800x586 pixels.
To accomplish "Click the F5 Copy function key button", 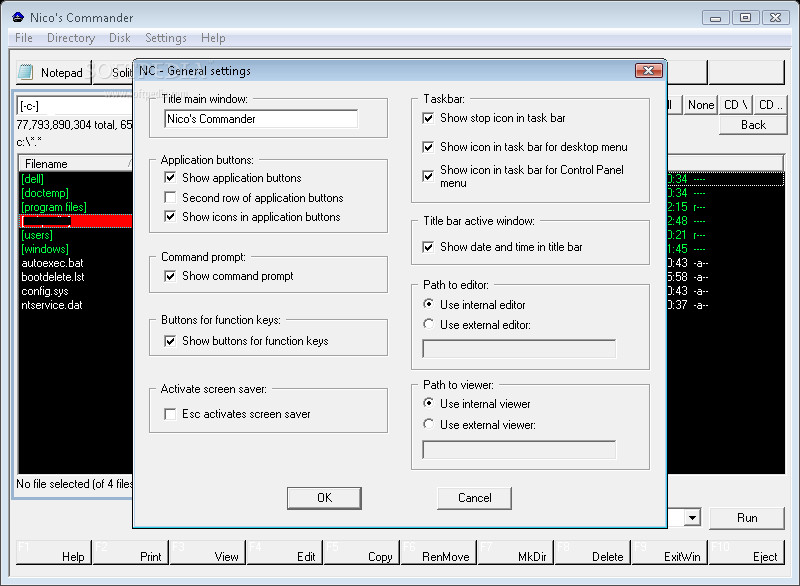I will click(362, 552).
